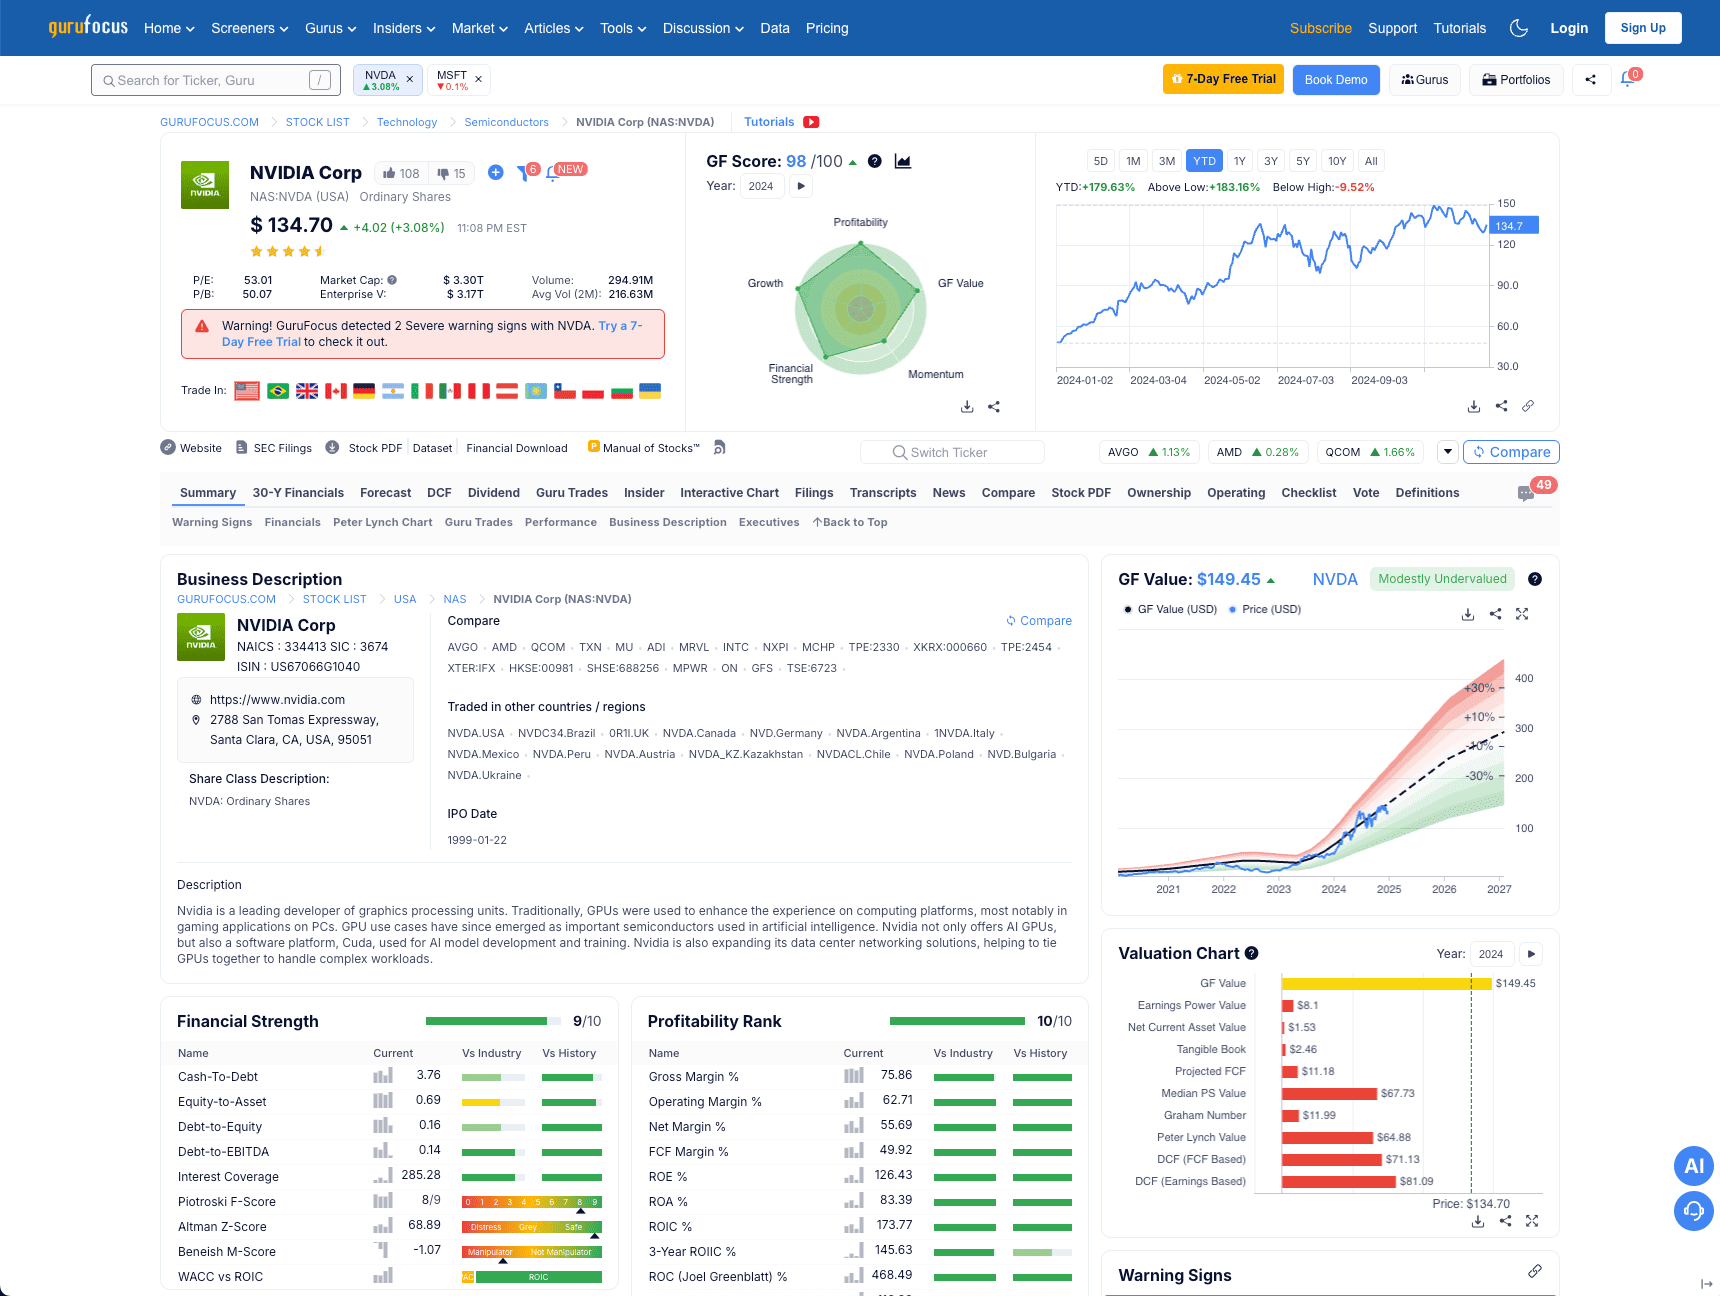Play the GF Score year animation

click(801, 186)
